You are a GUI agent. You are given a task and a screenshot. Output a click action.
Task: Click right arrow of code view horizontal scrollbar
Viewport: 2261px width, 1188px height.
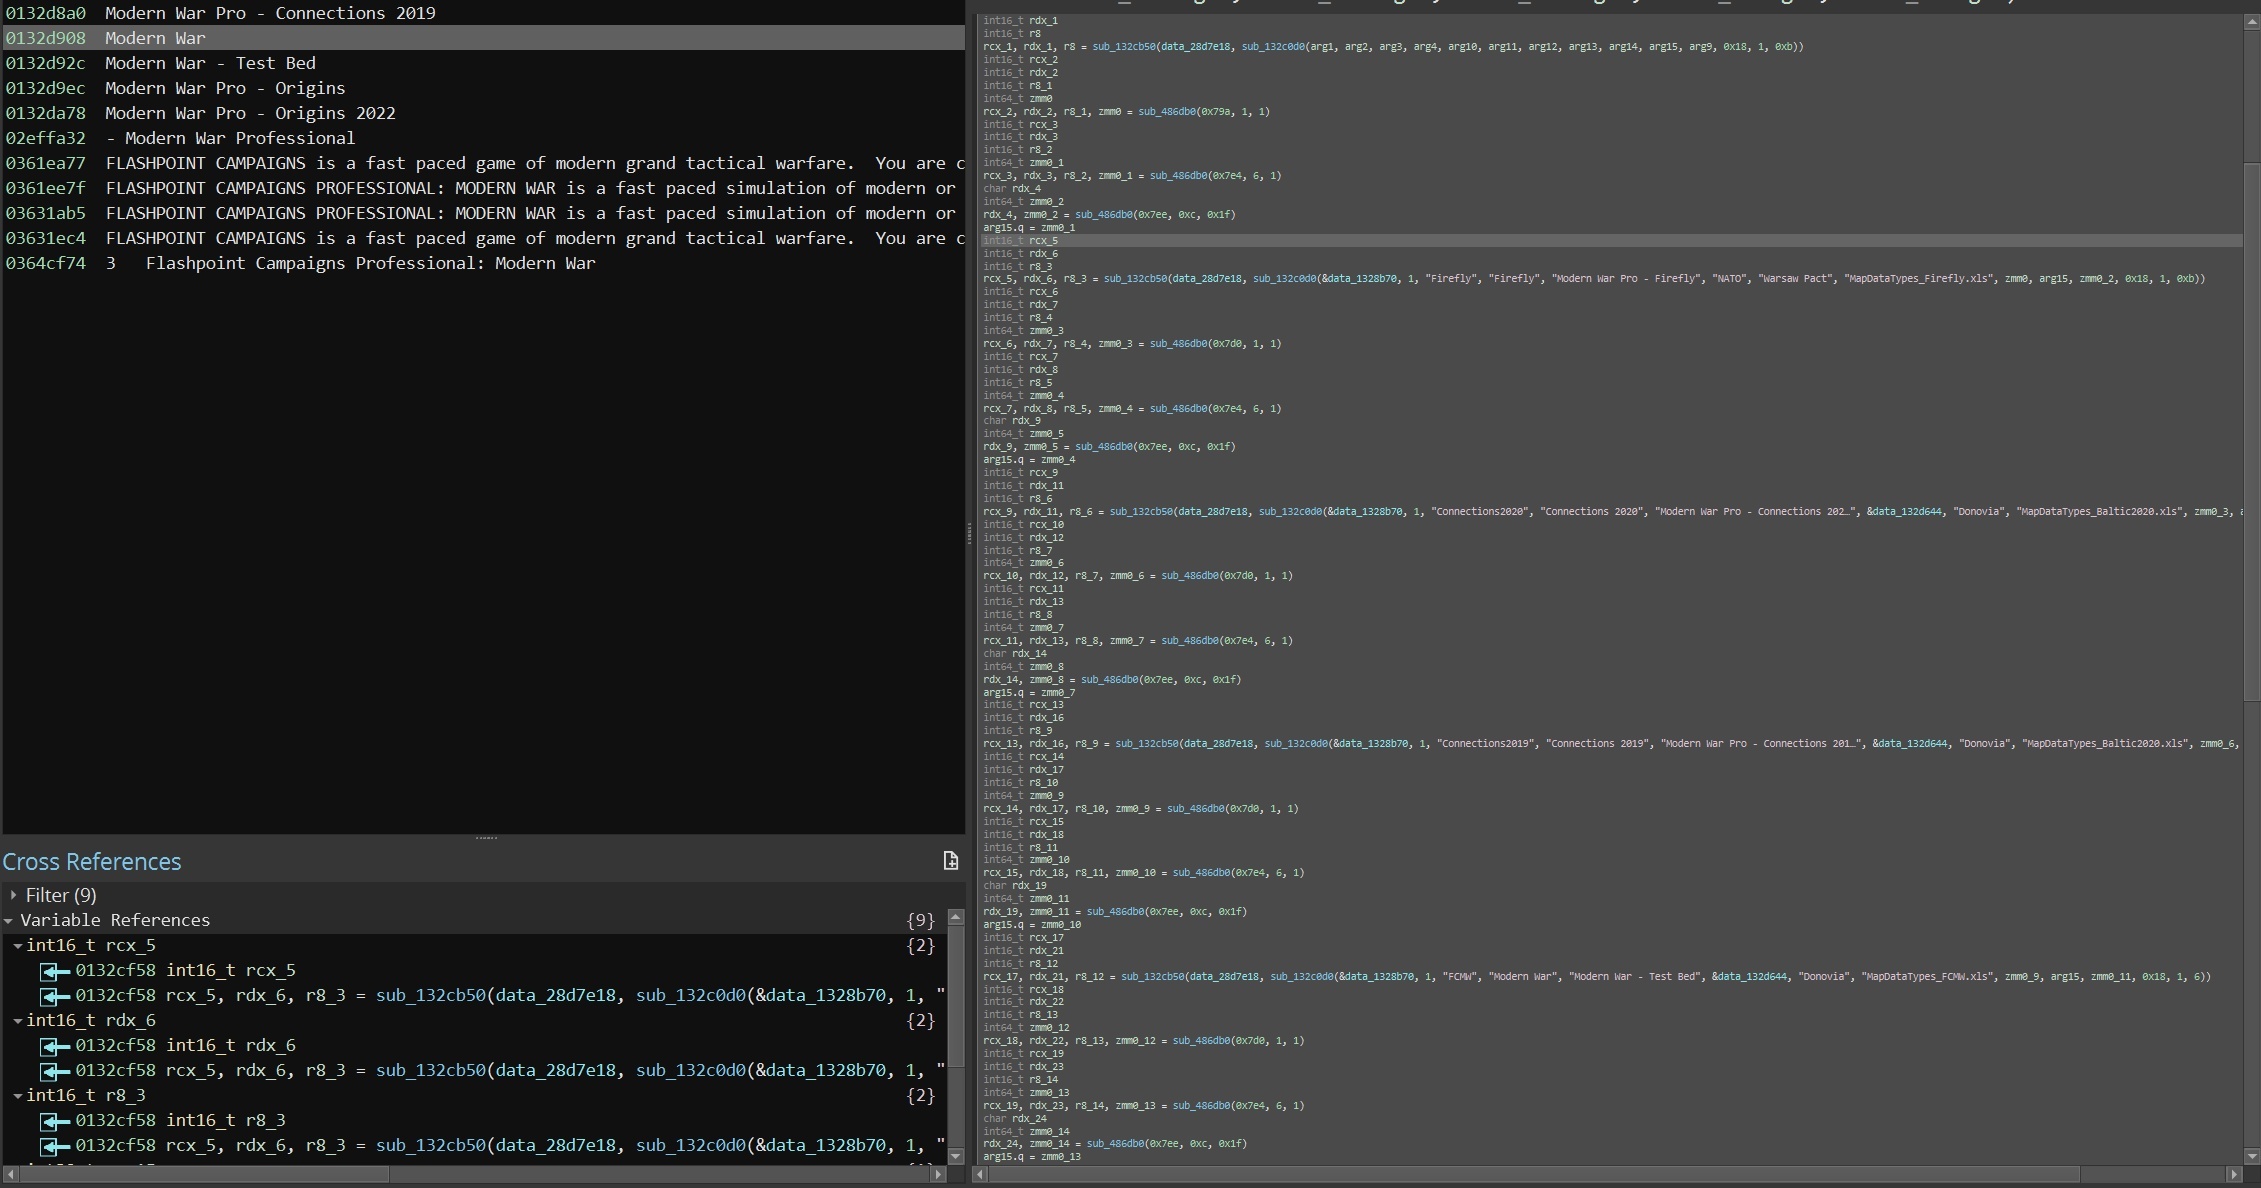[2234, 1174]
